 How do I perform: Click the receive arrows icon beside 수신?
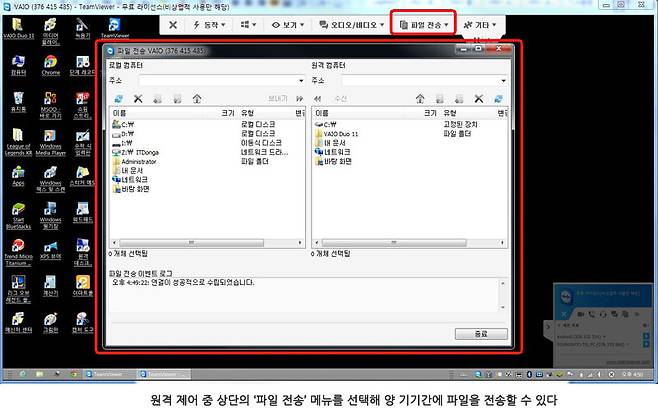point(318,99)
